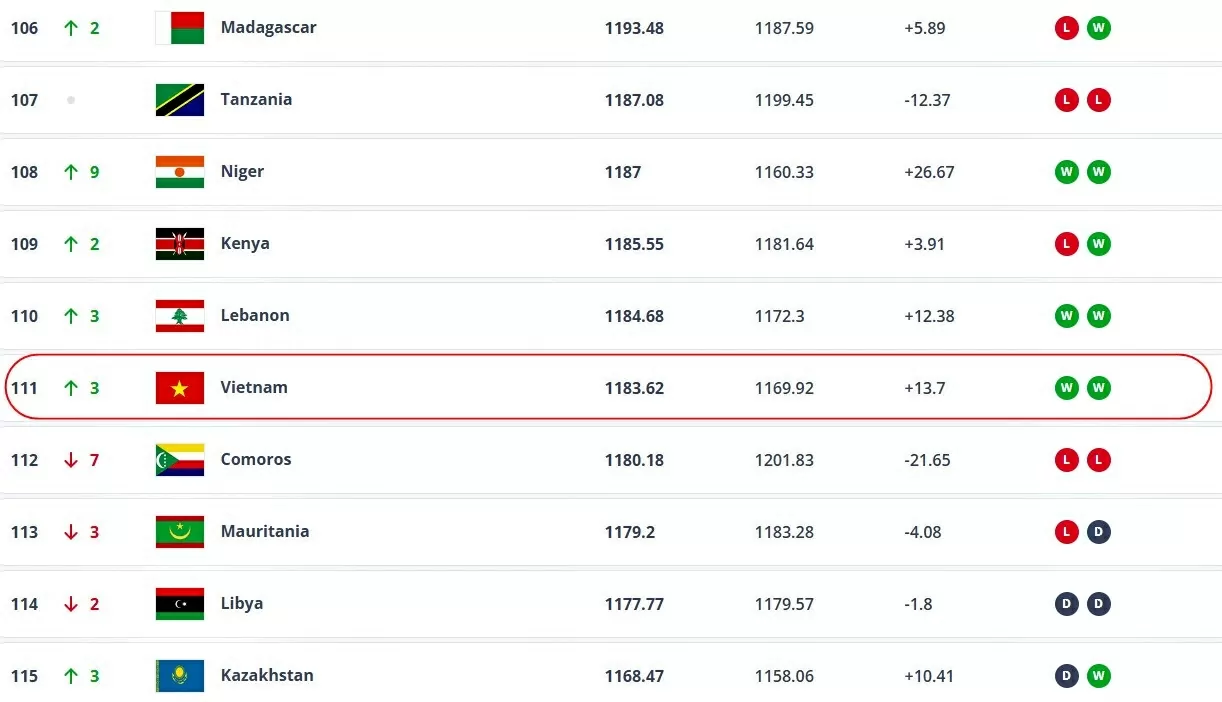Click the Libya flag icon

(180, 604)
